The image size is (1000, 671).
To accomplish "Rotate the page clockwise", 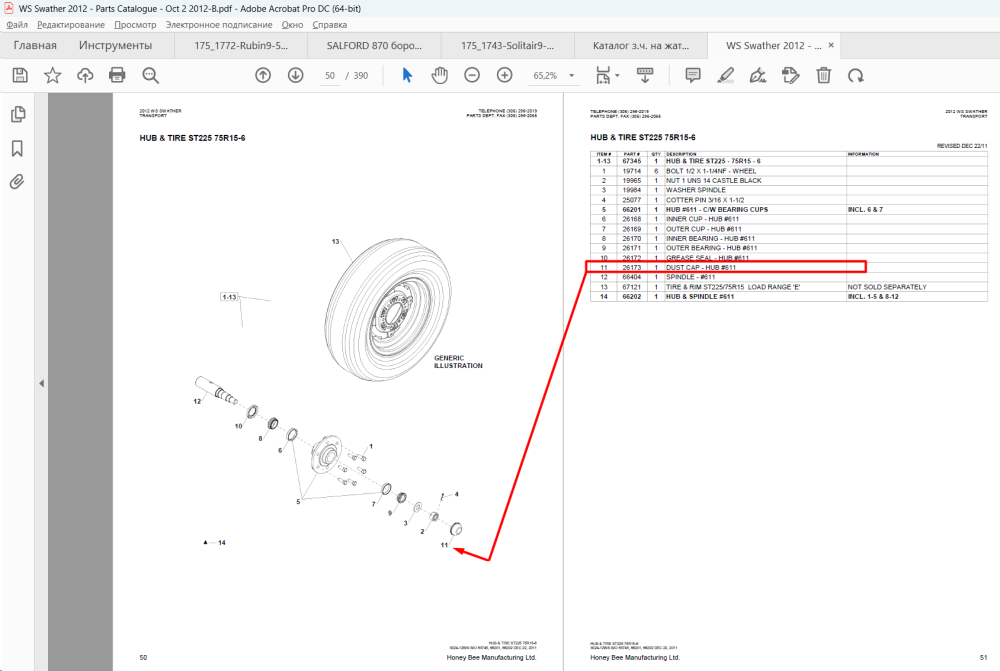I will click(x=856, y=75).
